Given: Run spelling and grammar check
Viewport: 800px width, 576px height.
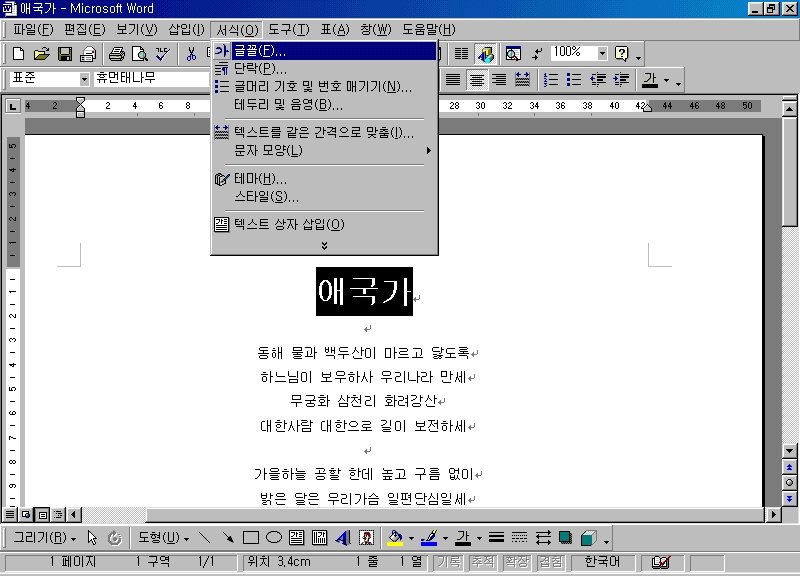Looking at the screenshot, I should [163, 54].
